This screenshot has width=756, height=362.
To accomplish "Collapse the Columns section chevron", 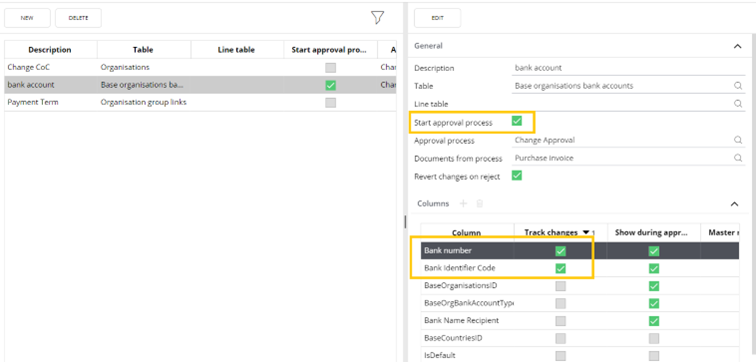I will [x=734, y=204].
